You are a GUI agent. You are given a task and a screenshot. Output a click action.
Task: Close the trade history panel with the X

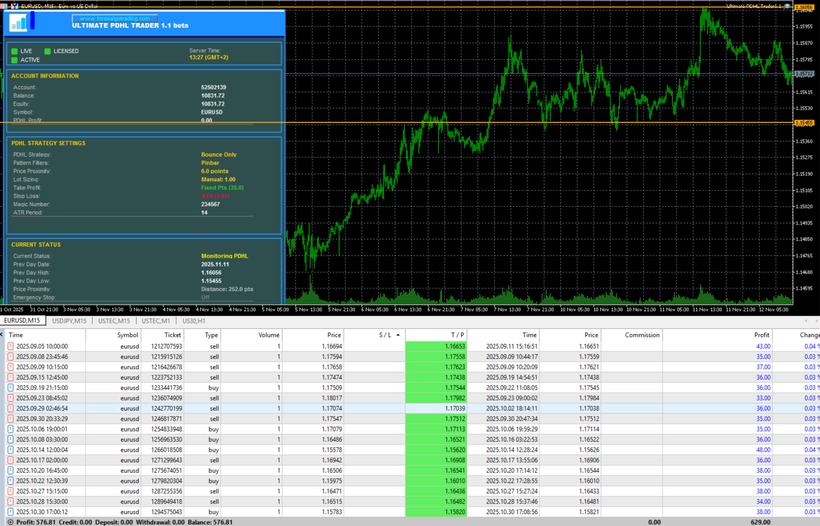pos(2,335)
